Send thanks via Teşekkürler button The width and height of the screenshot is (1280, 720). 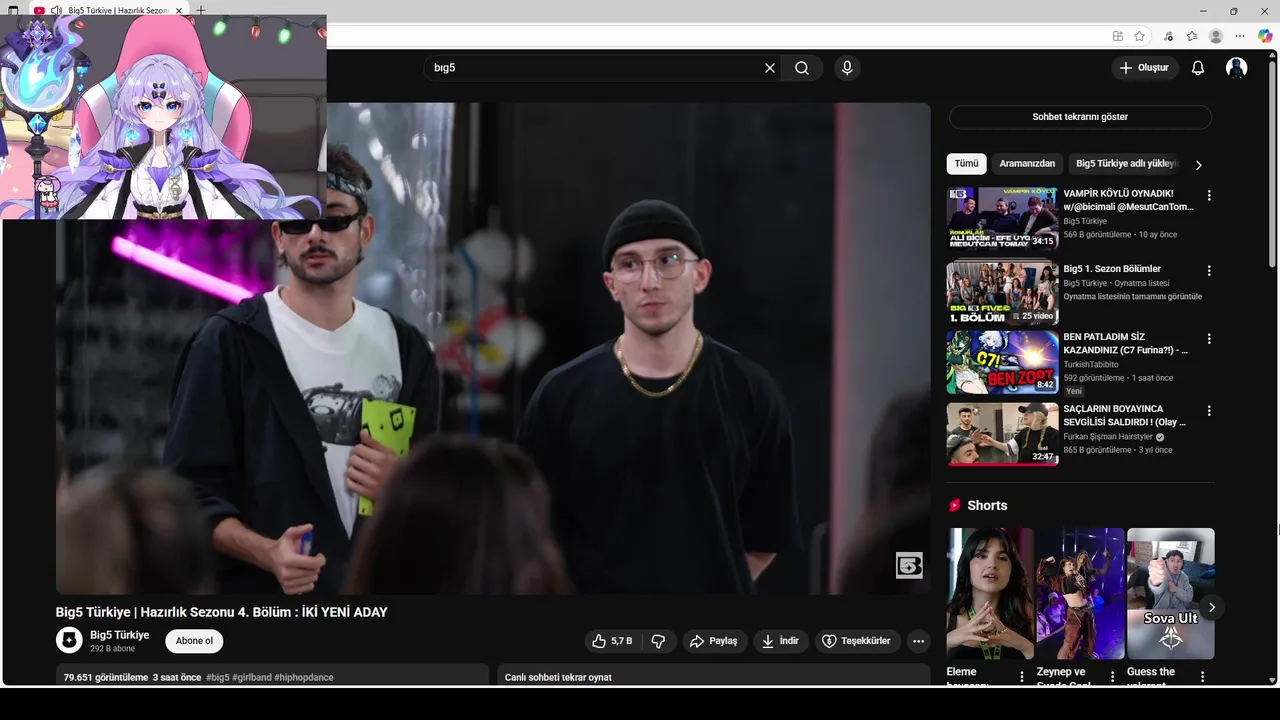tap(857, 641)
